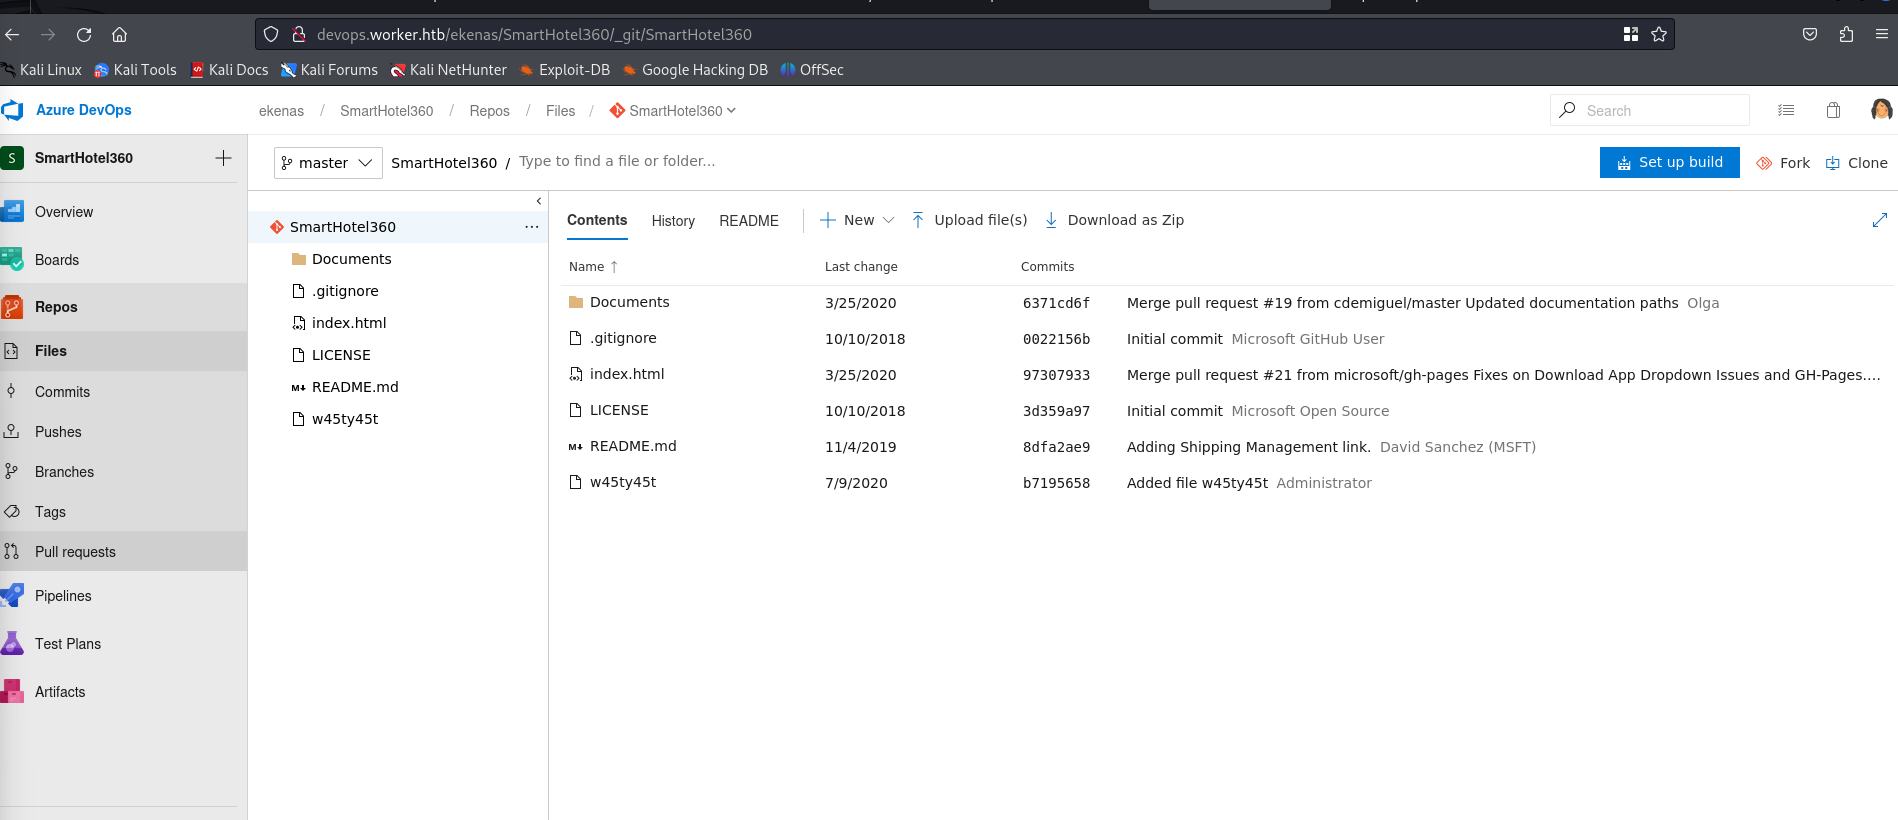
Task: Switch to the History tab
Action: click(x=673, y=221)
